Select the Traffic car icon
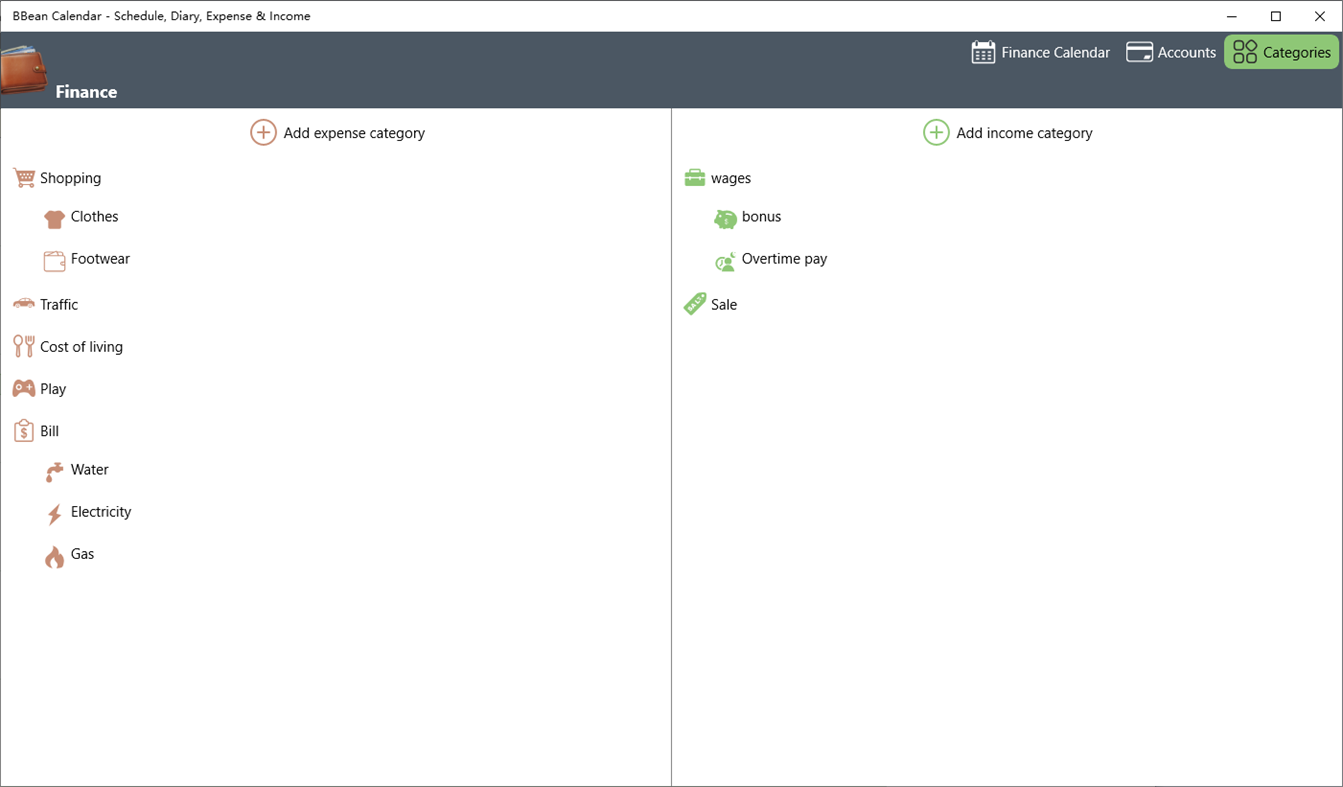Viewport: 1343px width, 787px height. coord(22,303)
